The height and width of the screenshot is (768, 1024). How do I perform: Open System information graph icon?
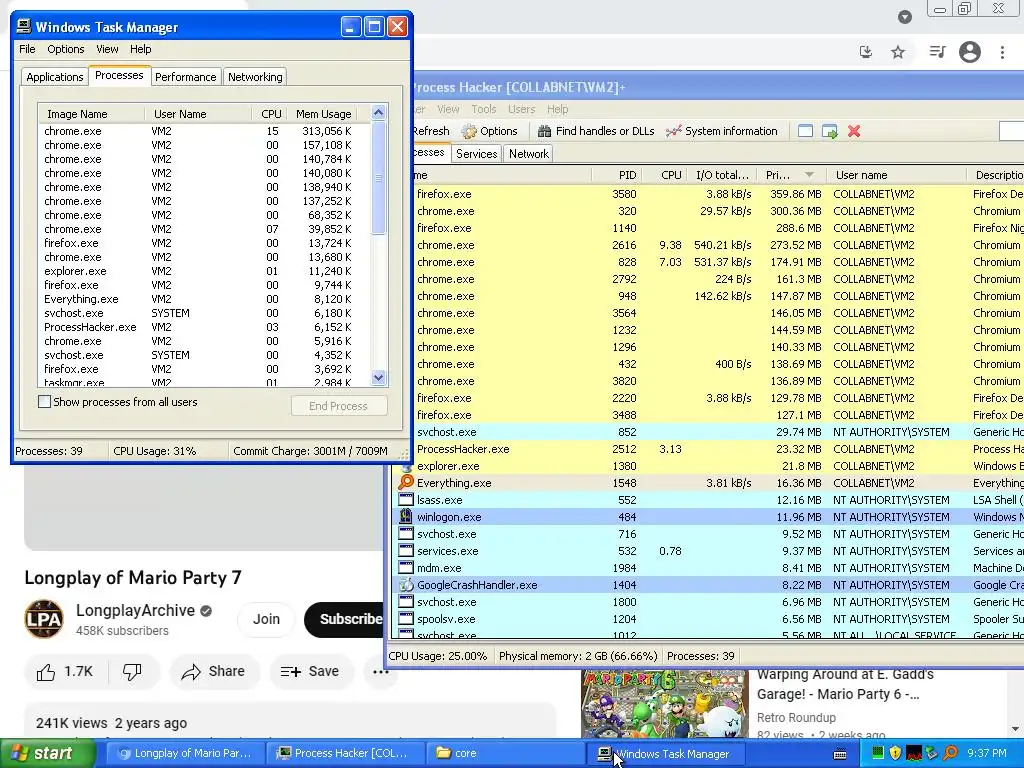(673, 131)
